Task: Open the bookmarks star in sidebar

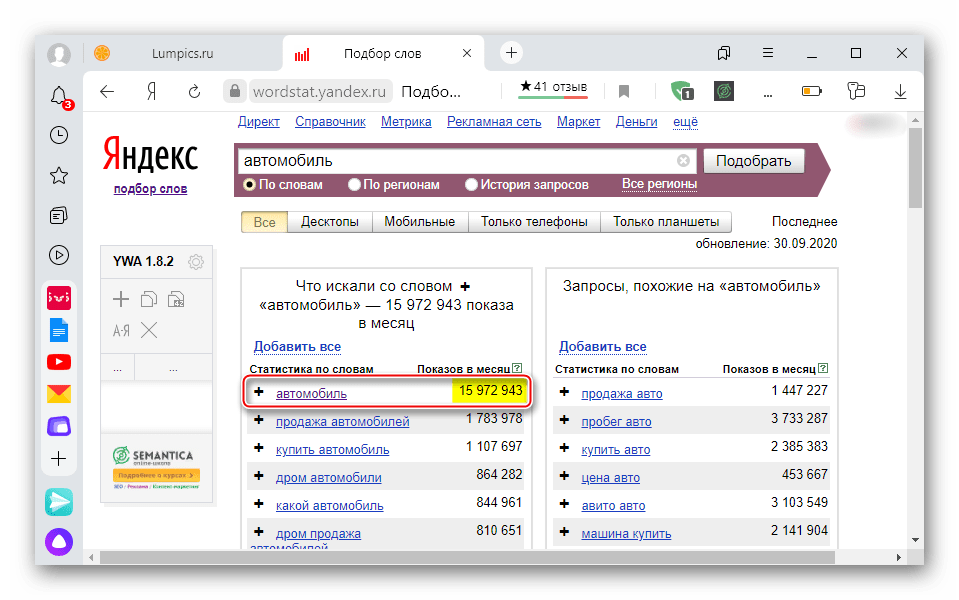Action: (x=59, y=176)
